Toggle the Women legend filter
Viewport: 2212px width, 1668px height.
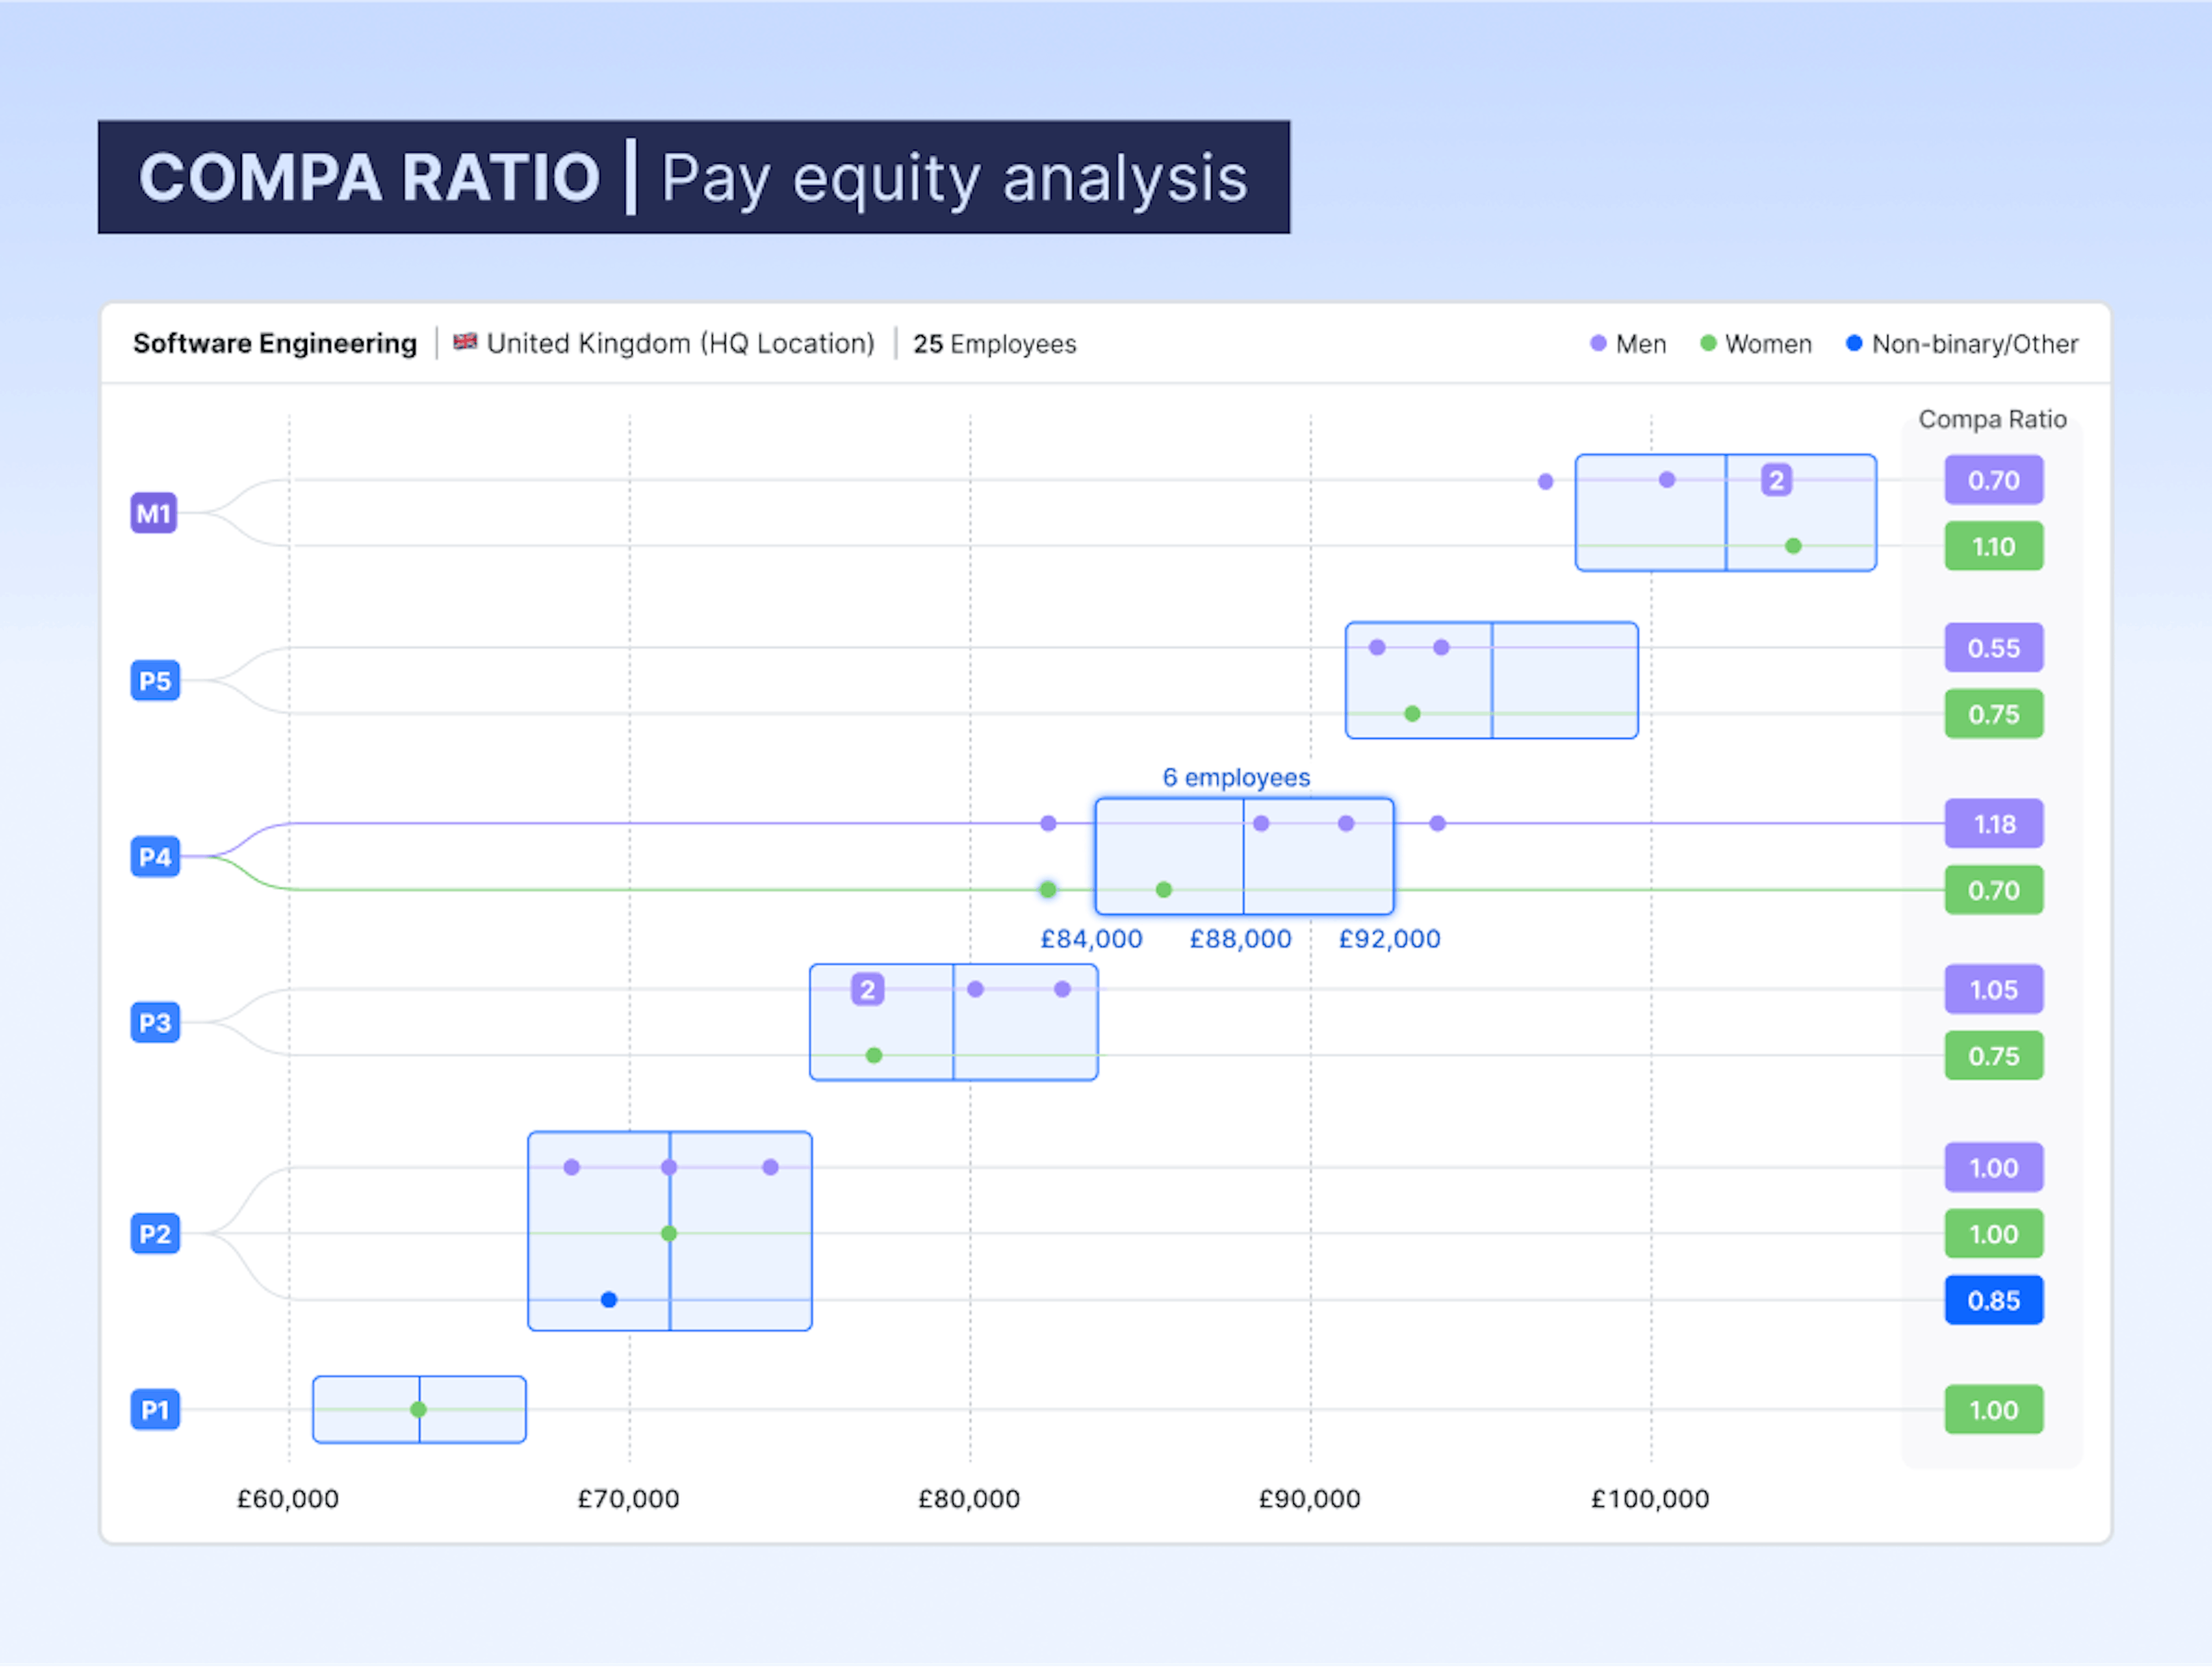tap(1755, 343)
